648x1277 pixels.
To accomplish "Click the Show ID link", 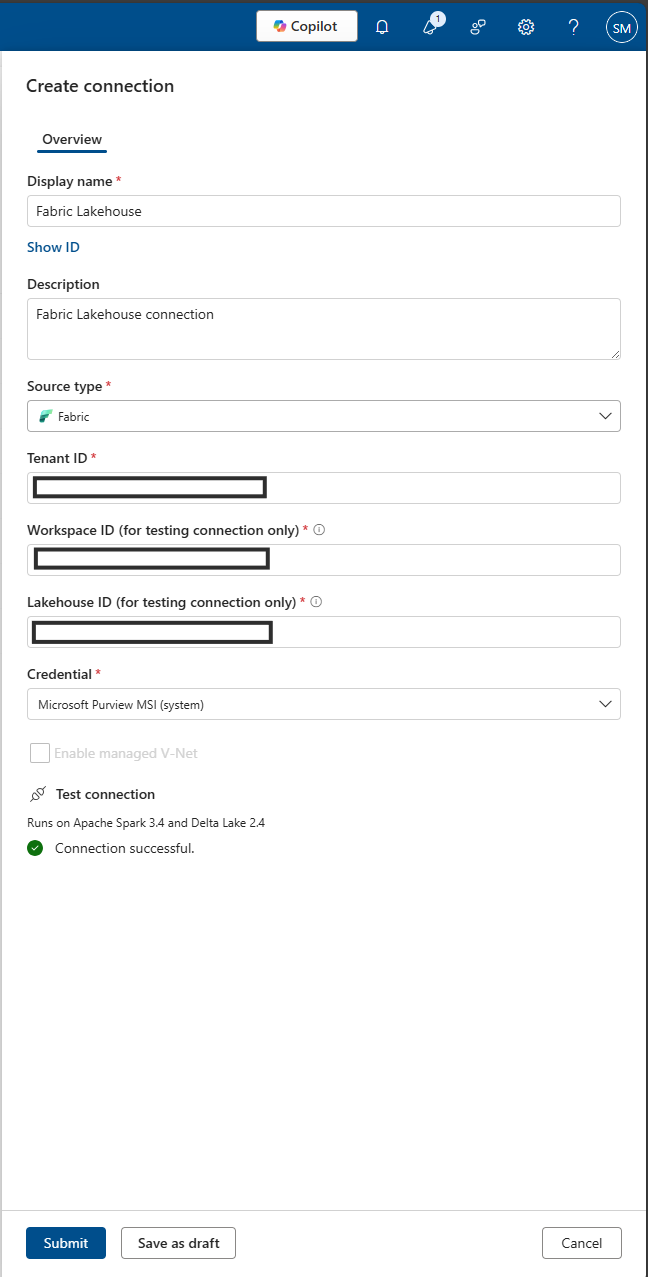I will point(53,247).
